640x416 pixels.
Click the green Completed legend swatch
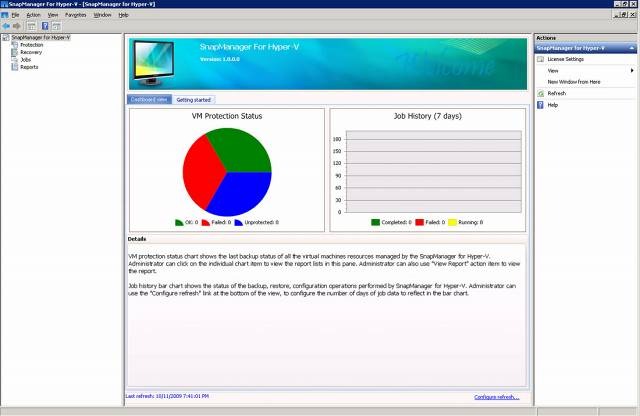(x=376, y=222)
